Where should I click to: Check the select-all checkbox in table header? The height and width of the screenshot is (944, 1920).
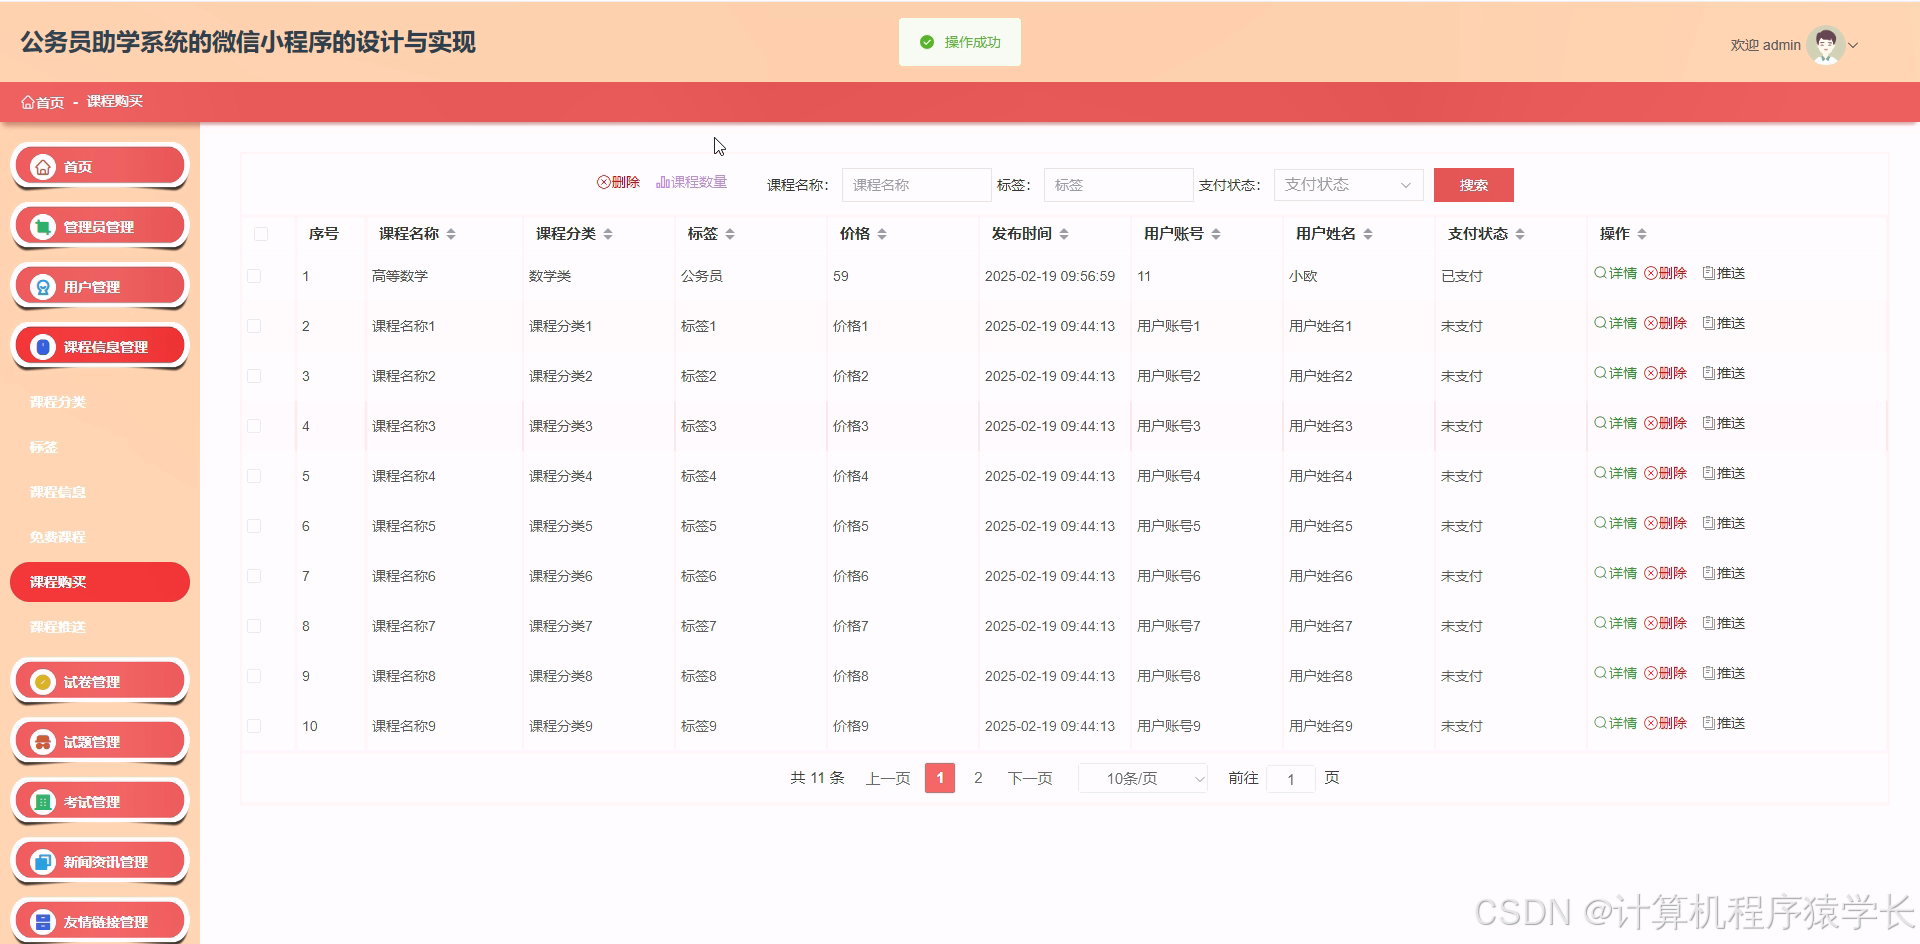pyautogui.click(x=260, y=234)
